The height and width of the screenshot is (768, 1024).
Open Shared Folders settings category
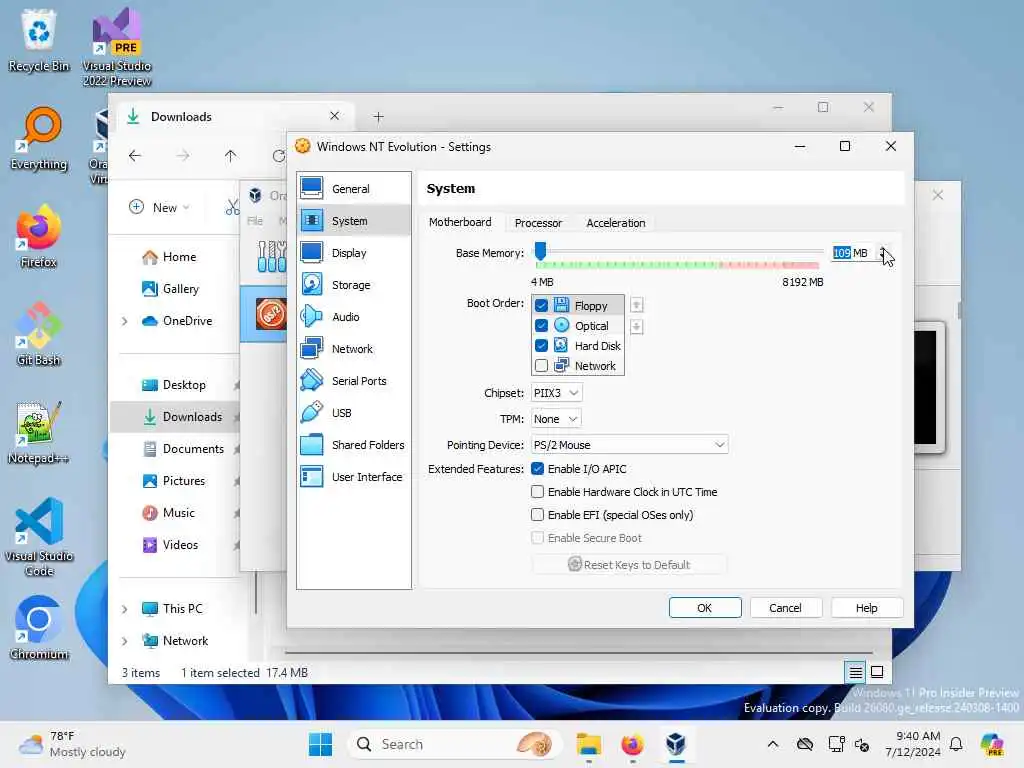(x=354, y=445)
